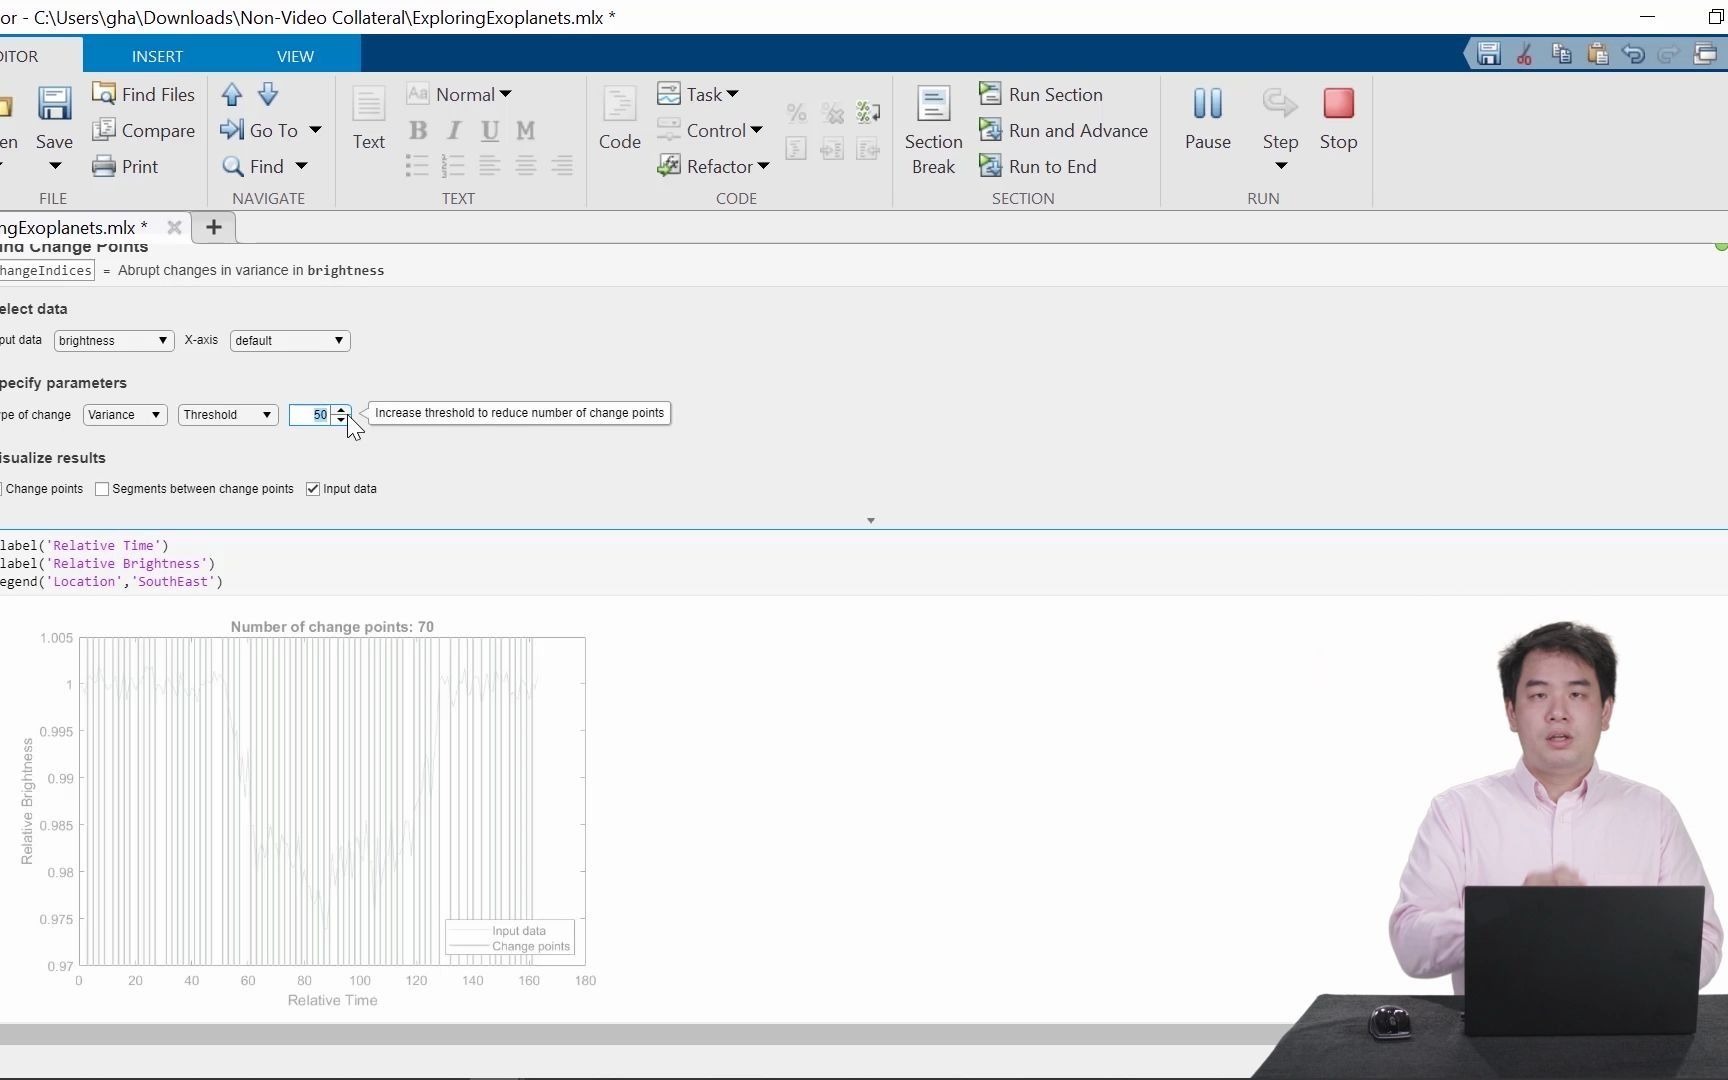Apply bold formatting to text
The width and height of the screenshot is (1728, 1080).
click(417, 130)
